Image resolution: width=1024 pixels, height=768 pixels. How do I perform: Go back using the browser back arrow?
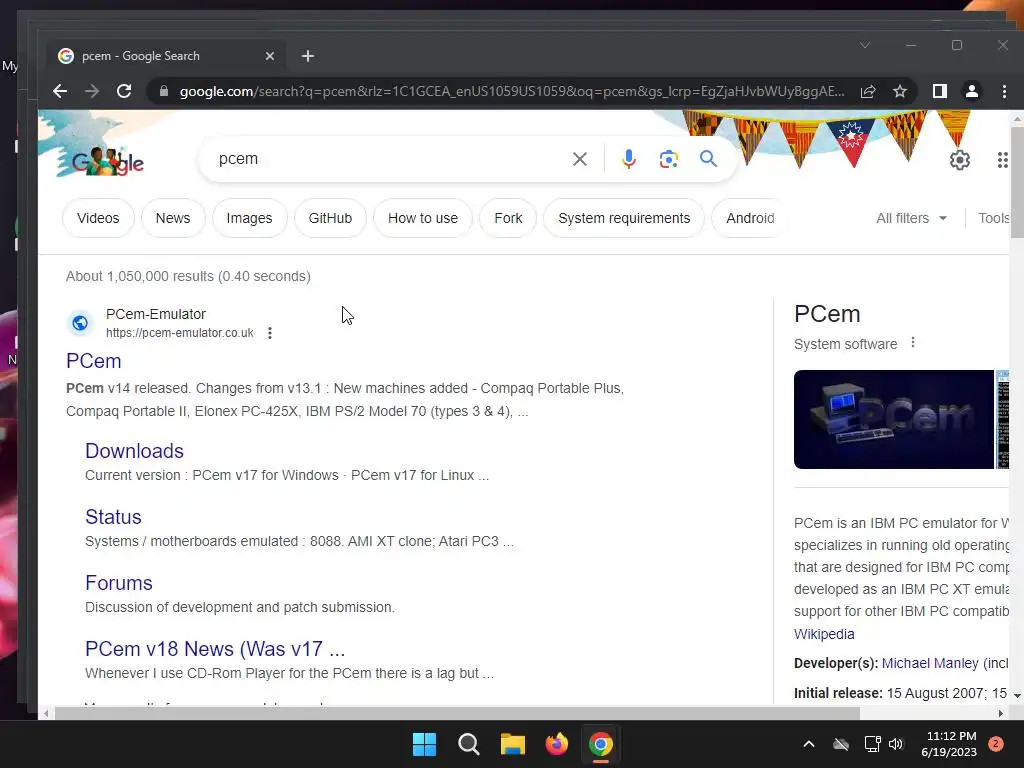(60, 91)
